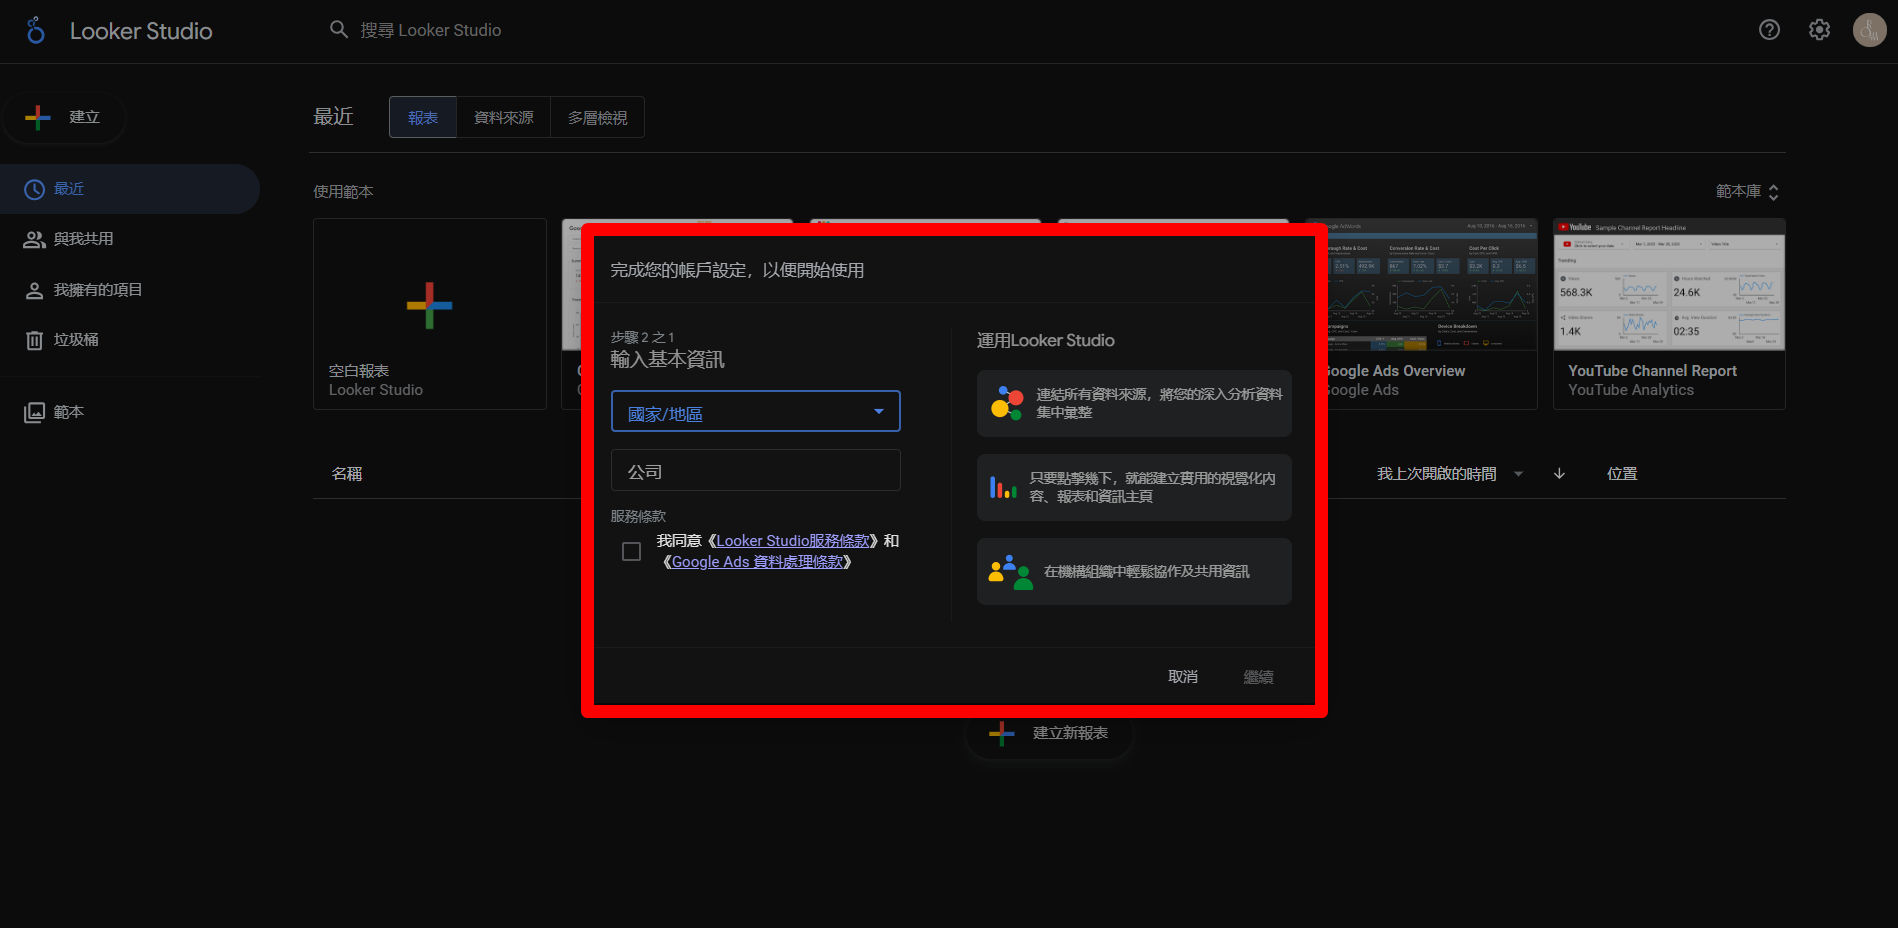
Task: Open the YouTube Channel Report template
Action: coord(1669,314)
